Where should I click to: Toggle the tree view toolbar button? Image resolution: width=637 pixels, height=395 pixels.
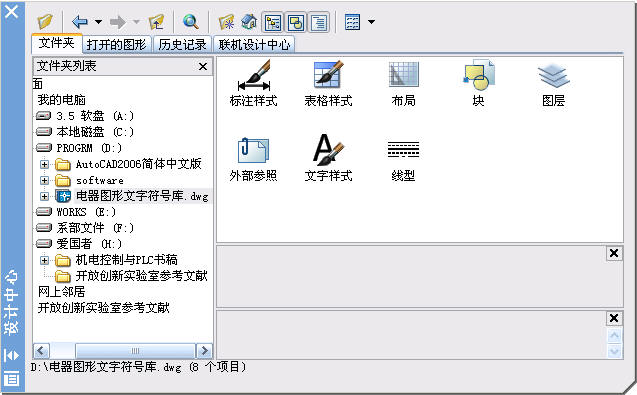point(273,22)
